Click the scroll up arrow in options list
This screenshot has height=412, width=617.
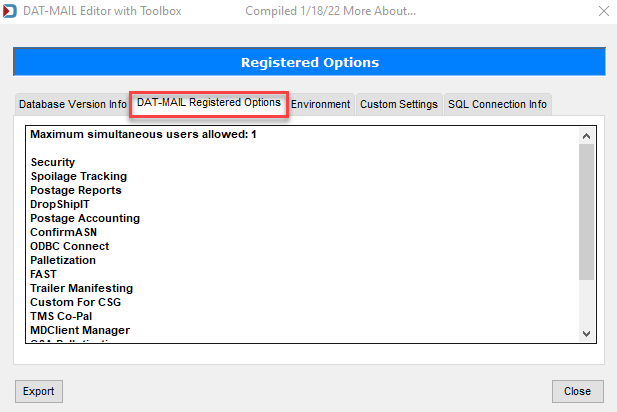tap(586, 136)
